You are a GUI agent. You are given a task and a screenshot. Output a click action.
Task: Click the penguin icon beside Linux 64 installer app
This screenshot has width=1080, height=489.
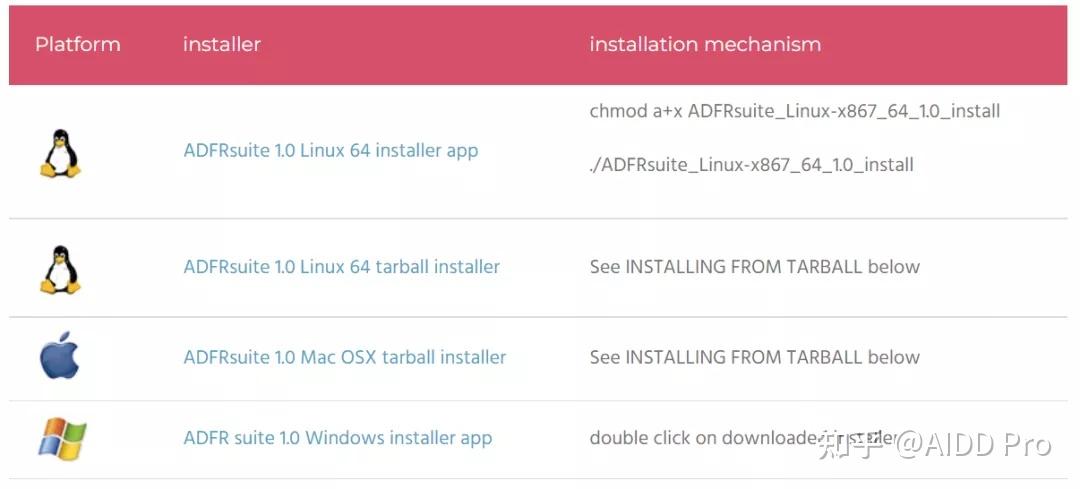coord(61,153)
